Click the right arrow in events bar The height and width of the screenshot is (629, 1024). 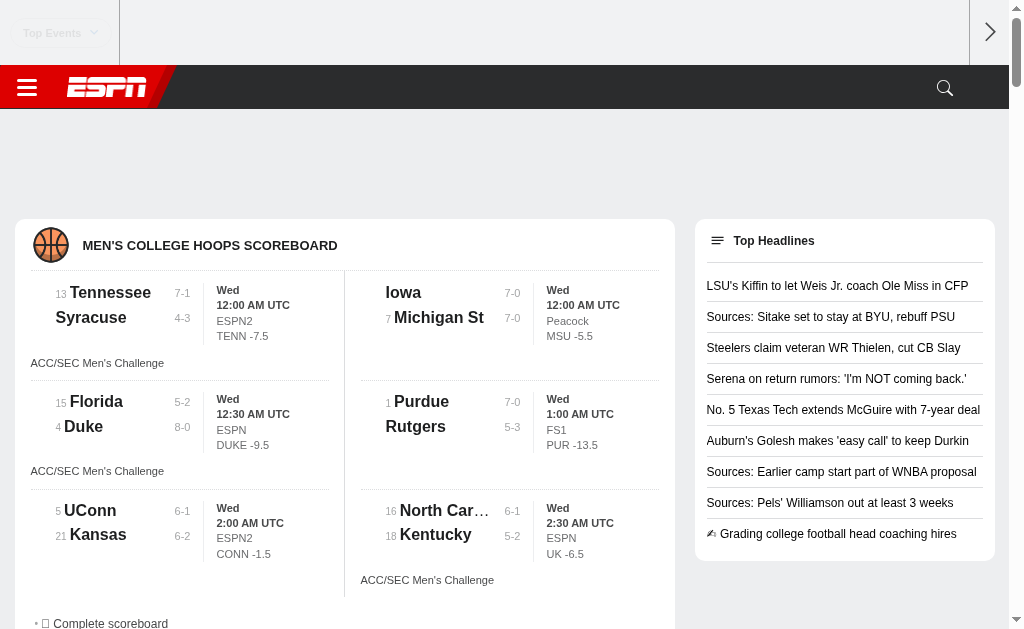(x=990, y=32)
